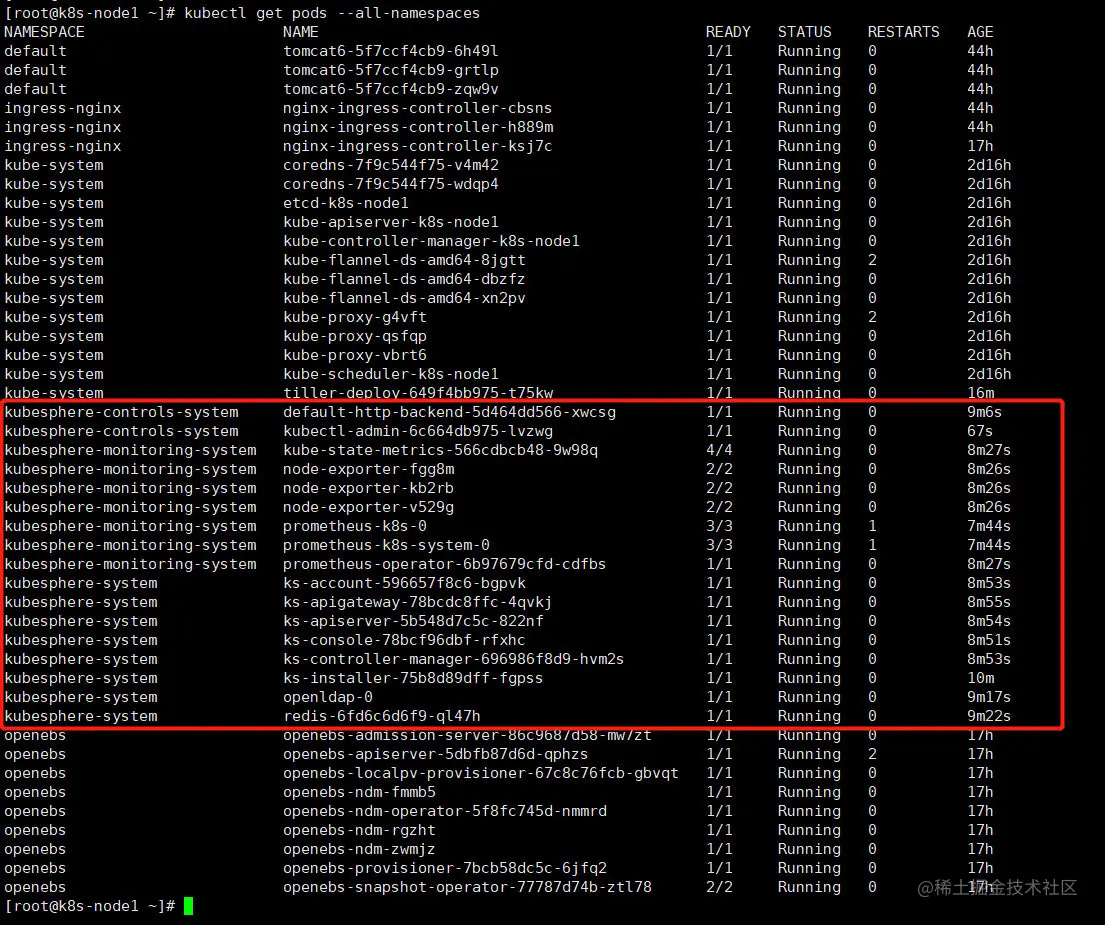
Task: Select coredns-7f9c544f75-wdqp4 pod name
Action: (390, 185)
